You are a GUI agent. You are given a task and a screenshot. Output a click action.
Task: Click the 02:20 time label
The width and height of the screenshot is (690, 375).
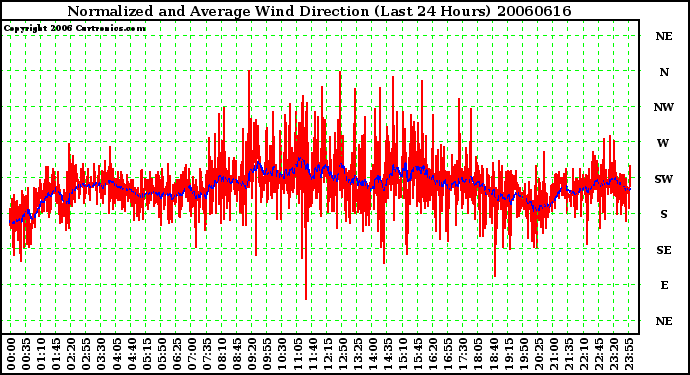[x=71, y=354]
